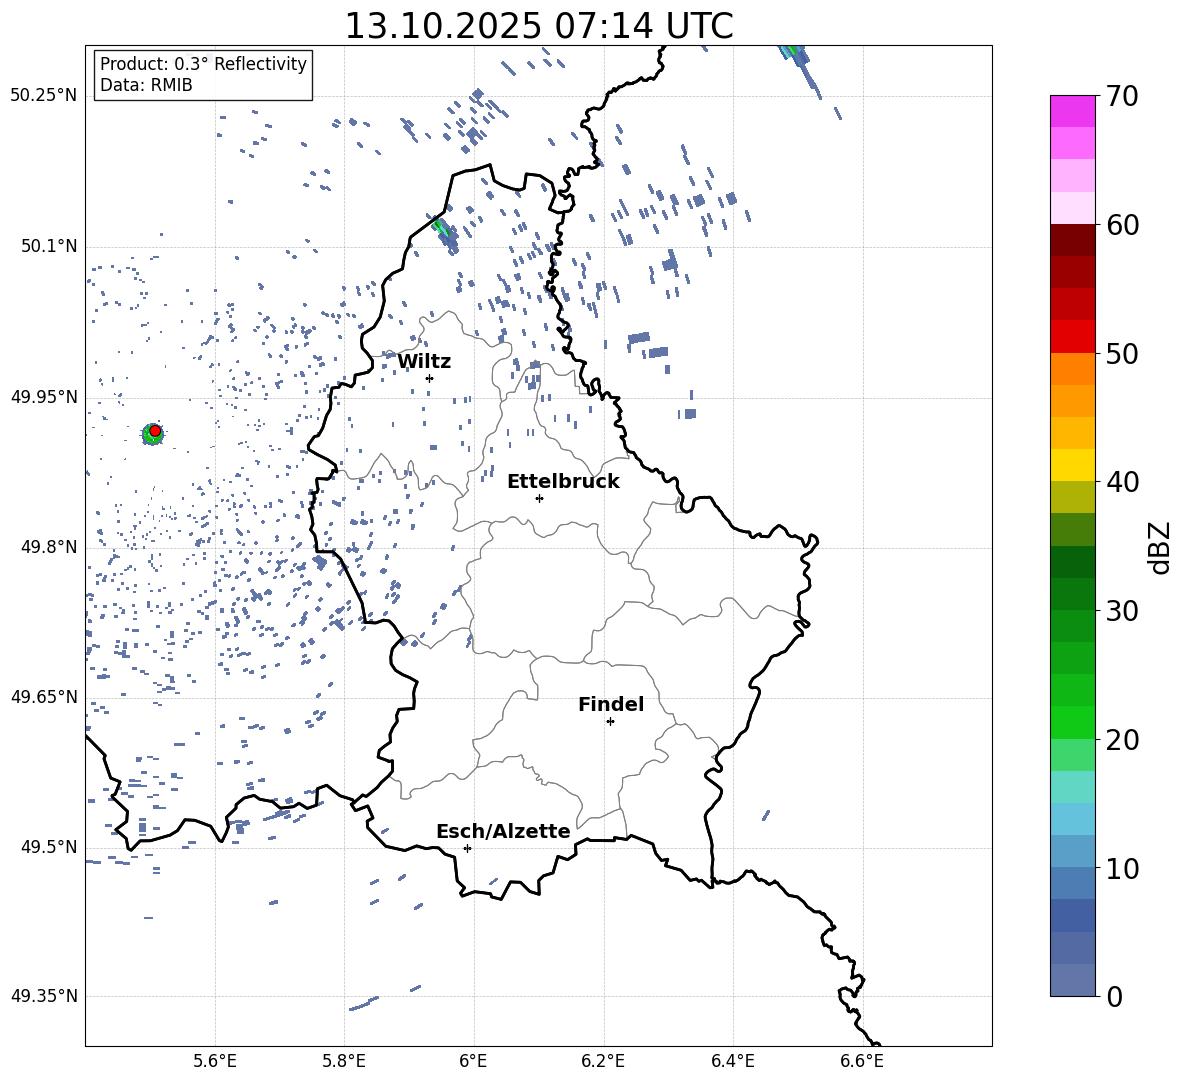
Task: Click the Esch/Alzette station cross marker
Action: coord(467,848)
